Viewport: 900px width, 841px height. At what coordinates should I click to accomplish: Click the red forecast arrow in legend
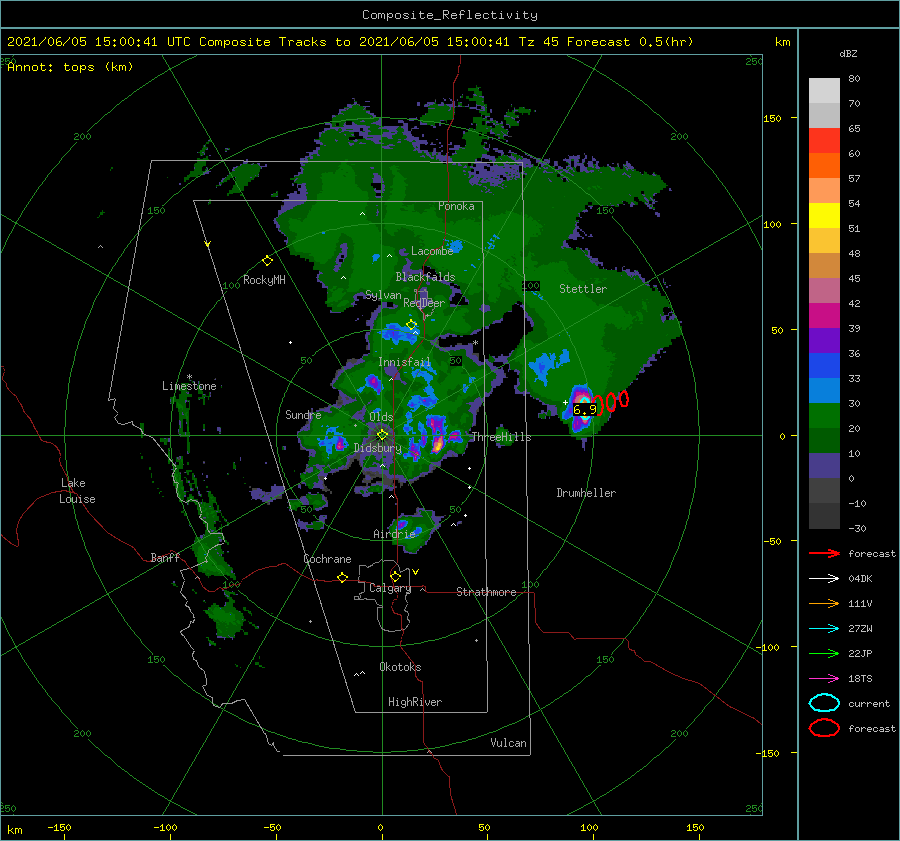coord(824,553)
